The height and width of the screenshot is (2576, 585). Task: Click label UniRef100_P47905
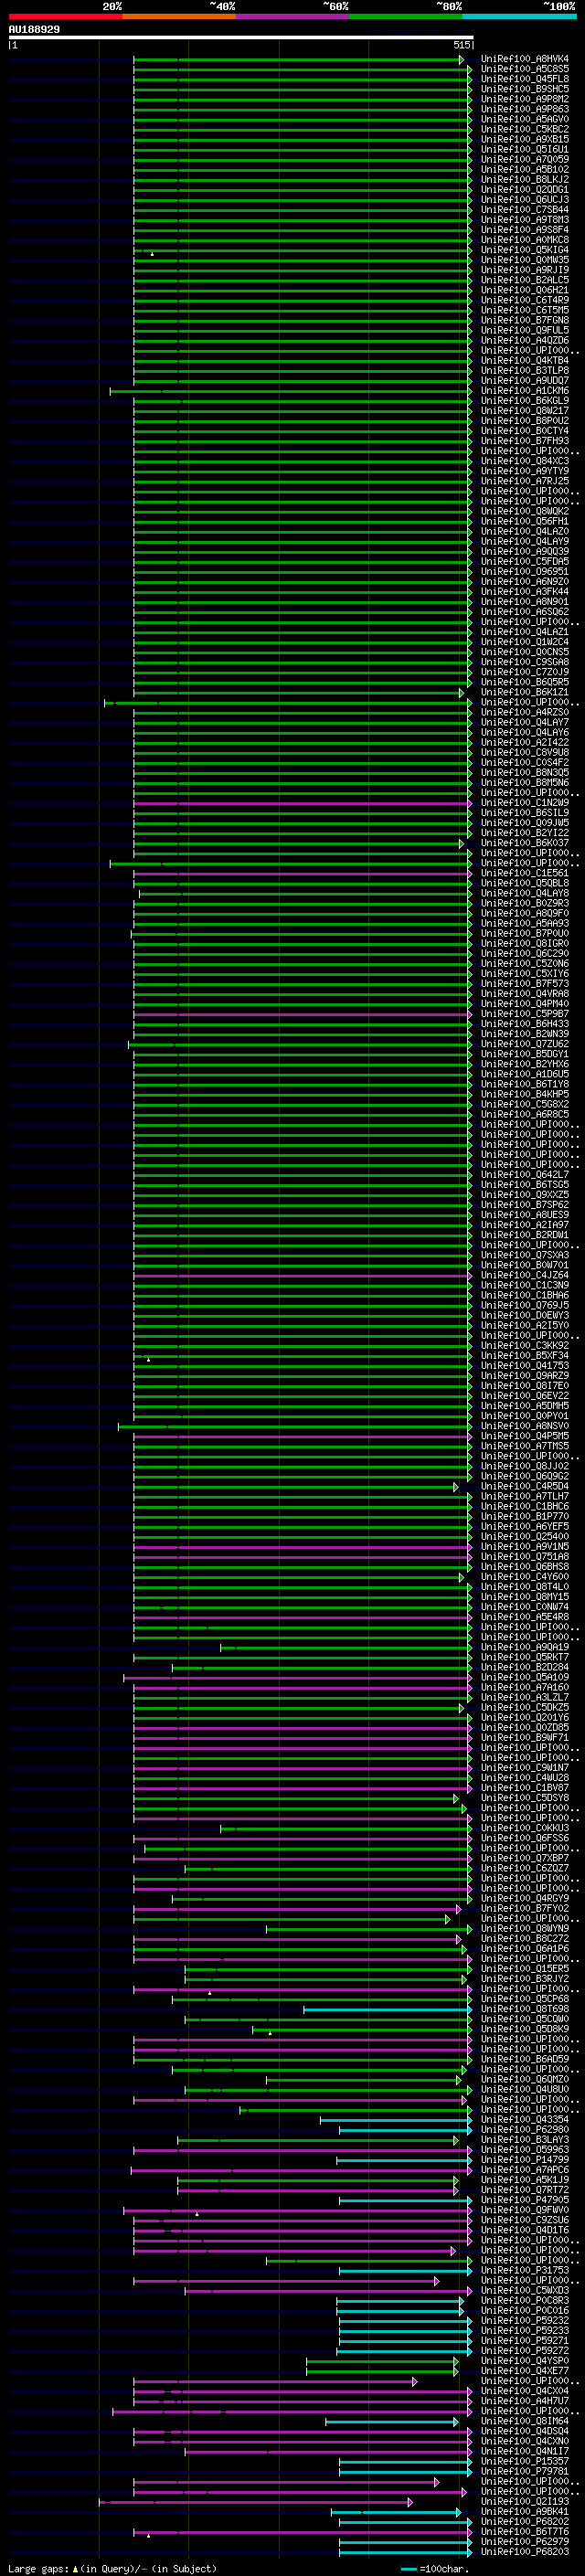click(525, 2200)
